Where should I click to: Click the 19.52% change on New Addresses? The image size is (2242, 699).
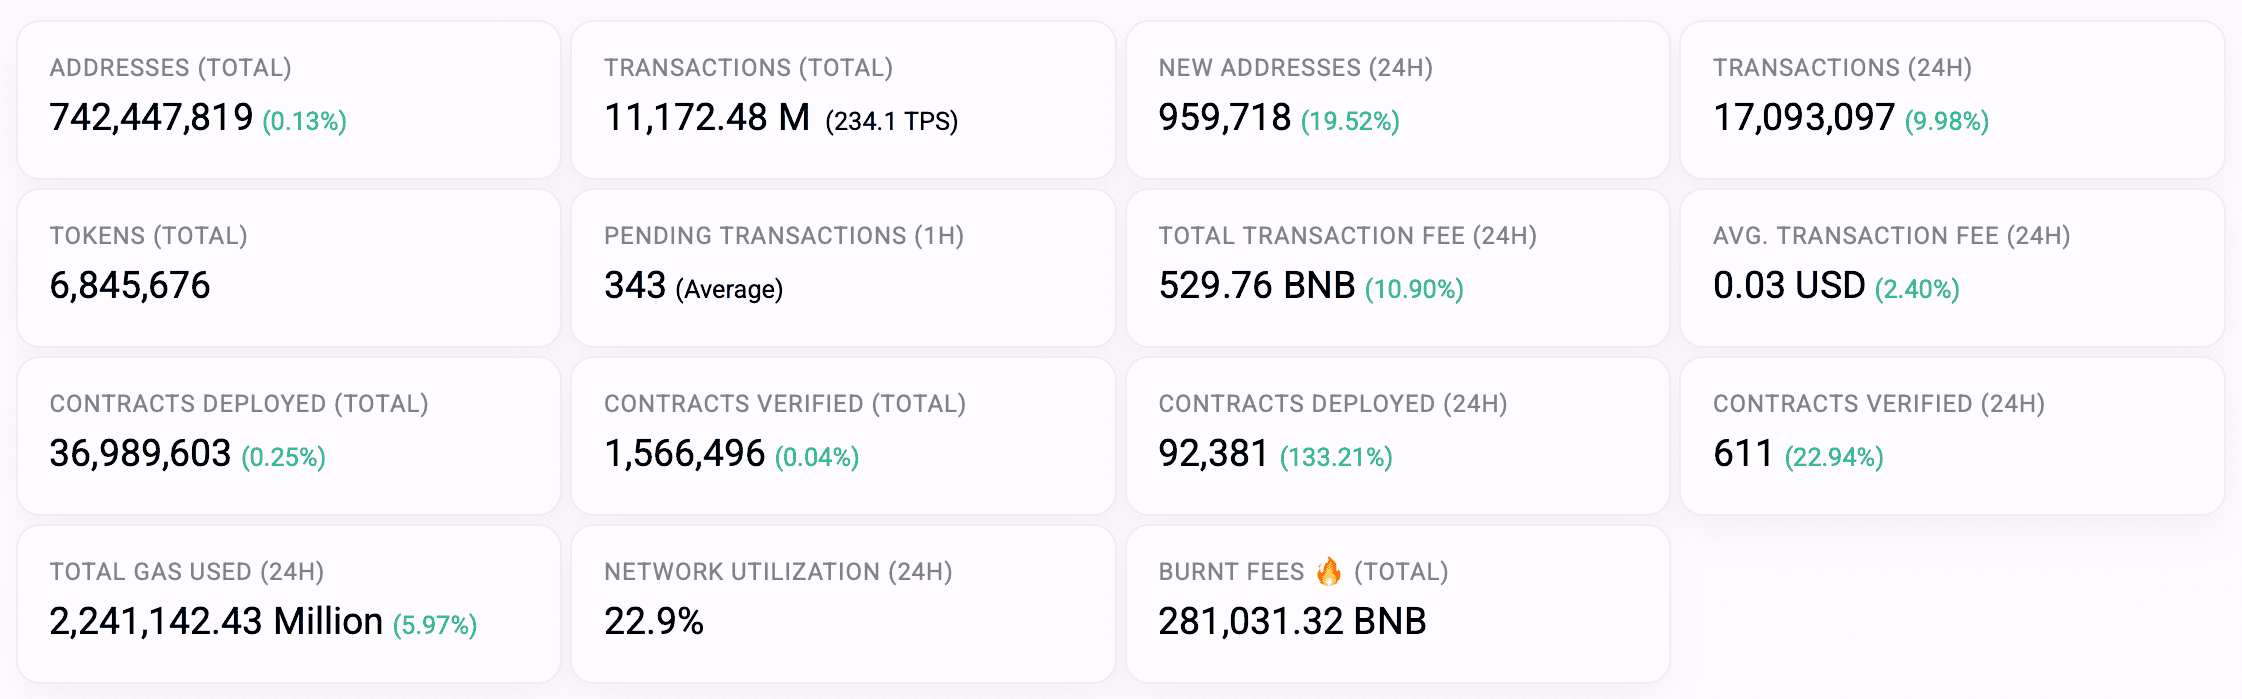(x=1350, y=121)
